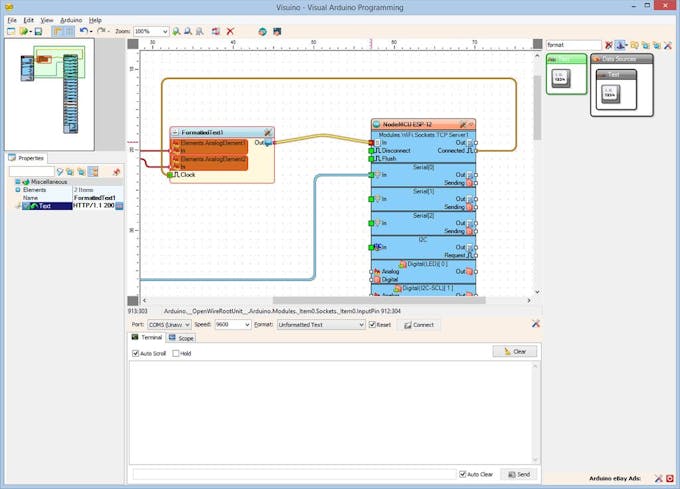Switch to the Scope tab

click(x=182, y=338)
